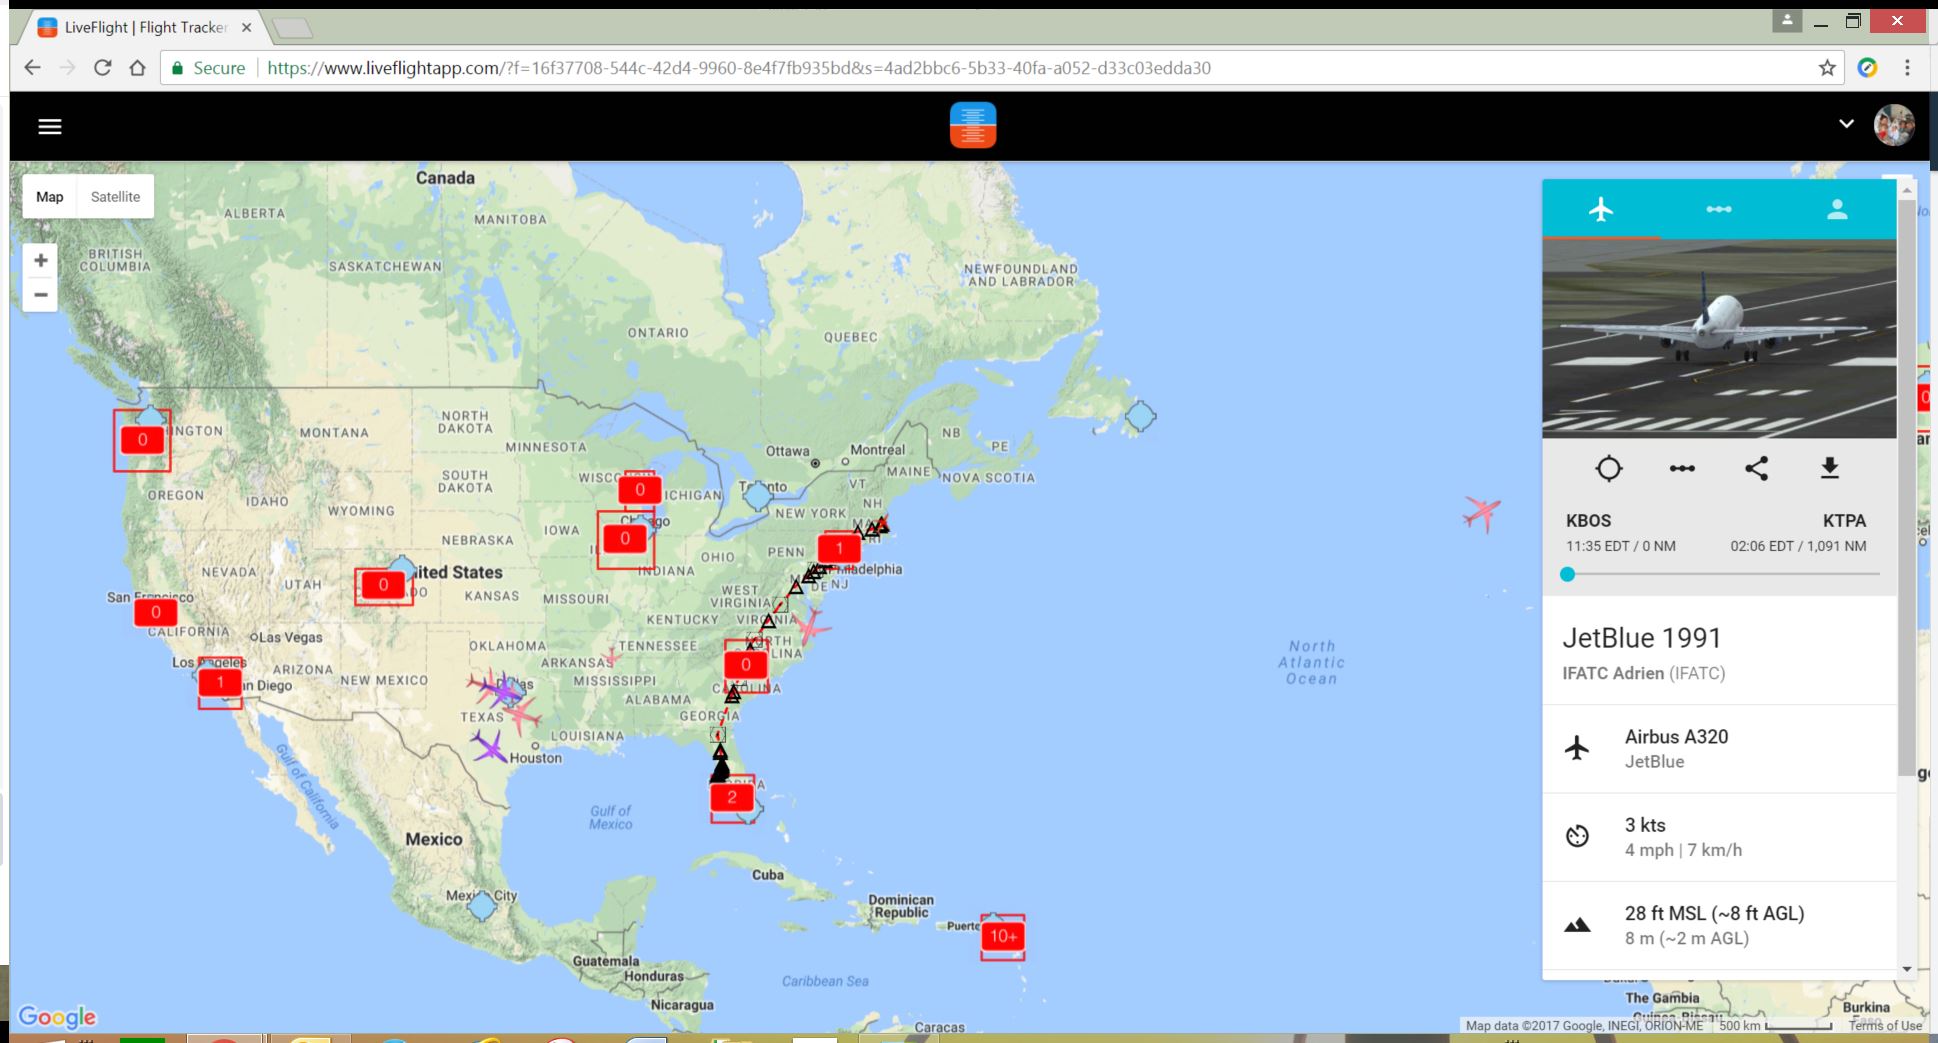Open the Chrome profile switcher button
This screenshot has width=1938, height=1043.
point(1787,21)
